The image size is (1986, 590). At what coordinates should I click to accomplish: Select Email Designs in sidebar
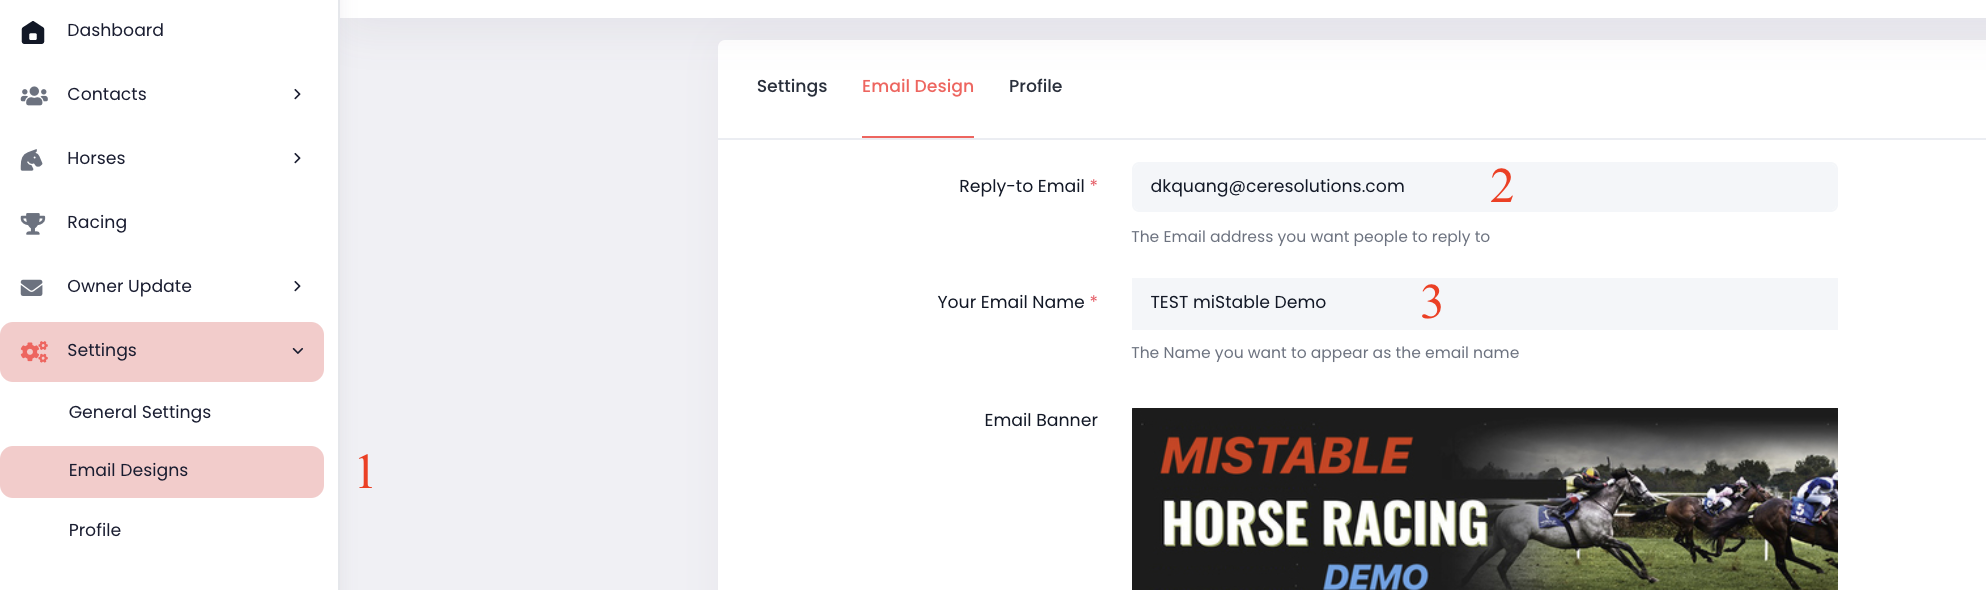click(128, 471)
